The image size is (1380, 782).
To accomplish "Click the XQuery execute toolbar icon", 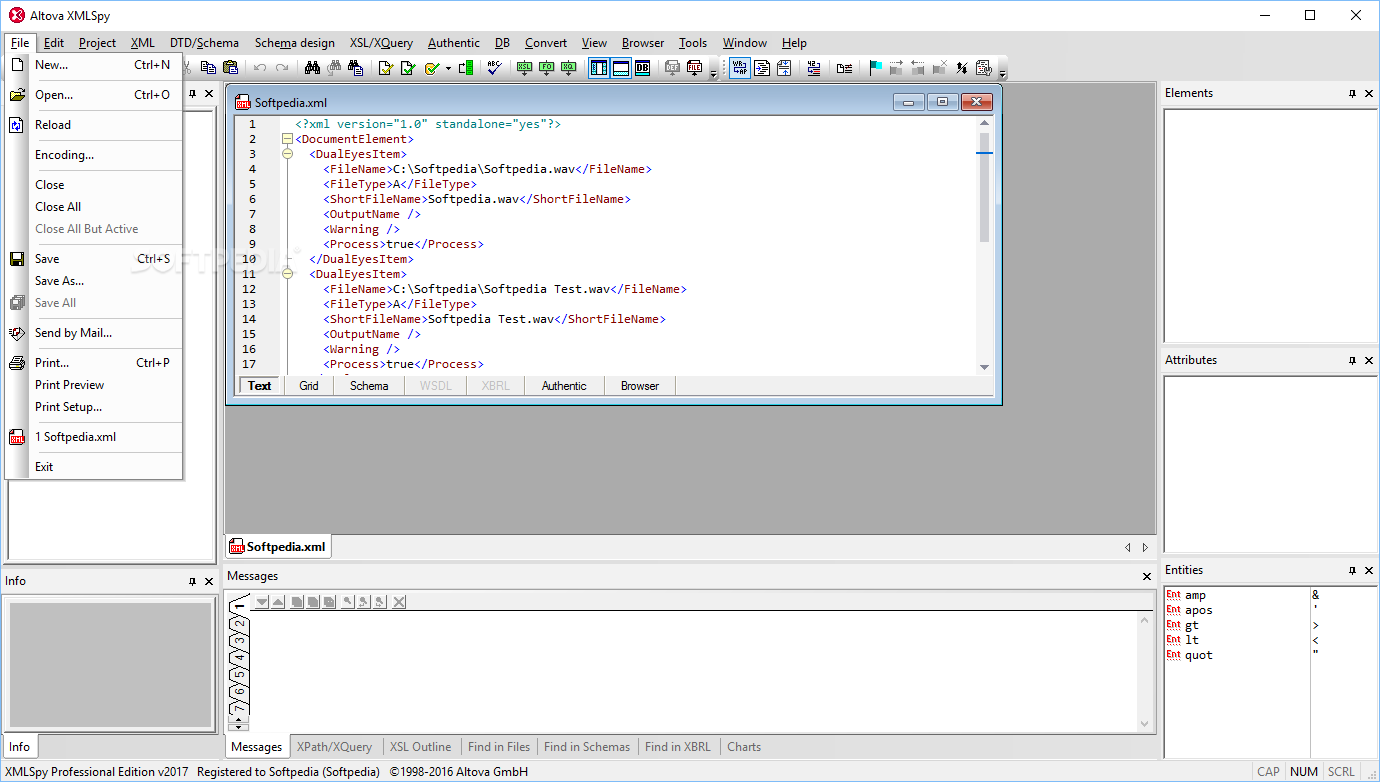I will pos(568,67).
